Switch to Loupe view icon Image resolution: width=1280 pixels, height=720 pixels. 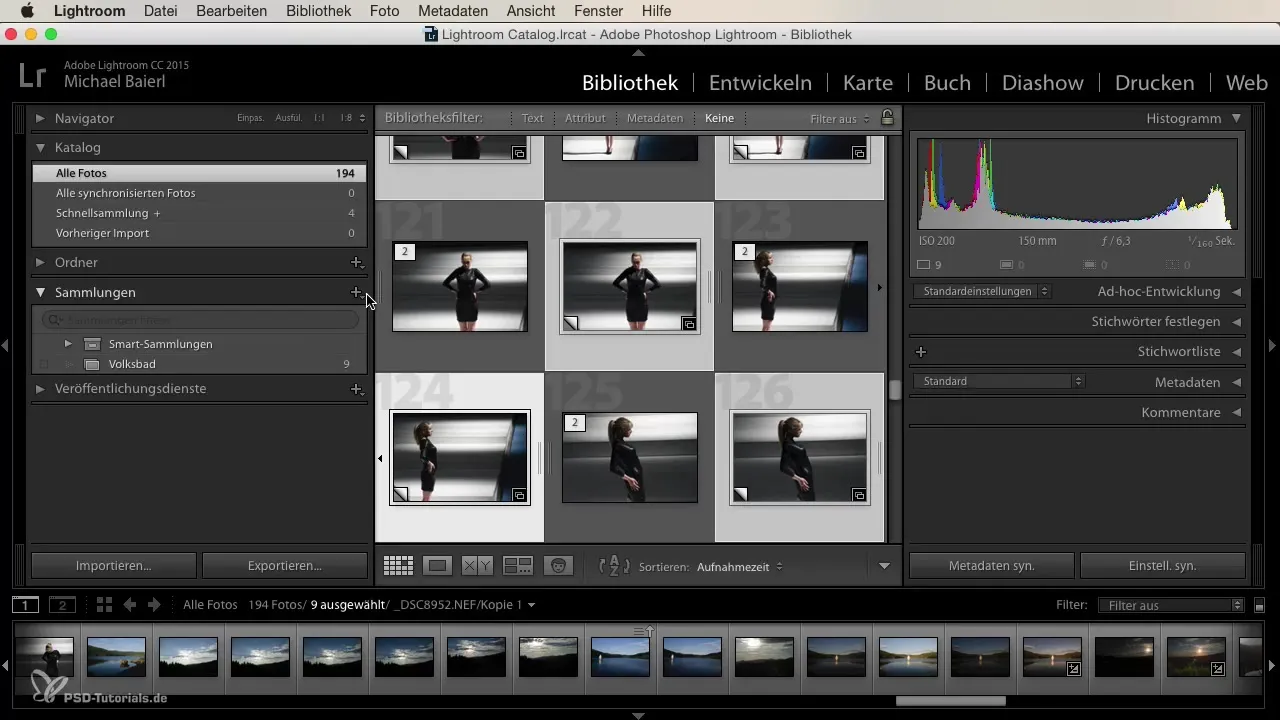click(x=437, y=566)
